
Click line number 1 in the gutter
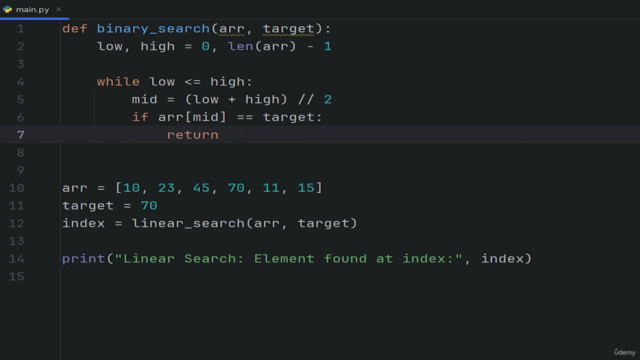pos(20,29)
